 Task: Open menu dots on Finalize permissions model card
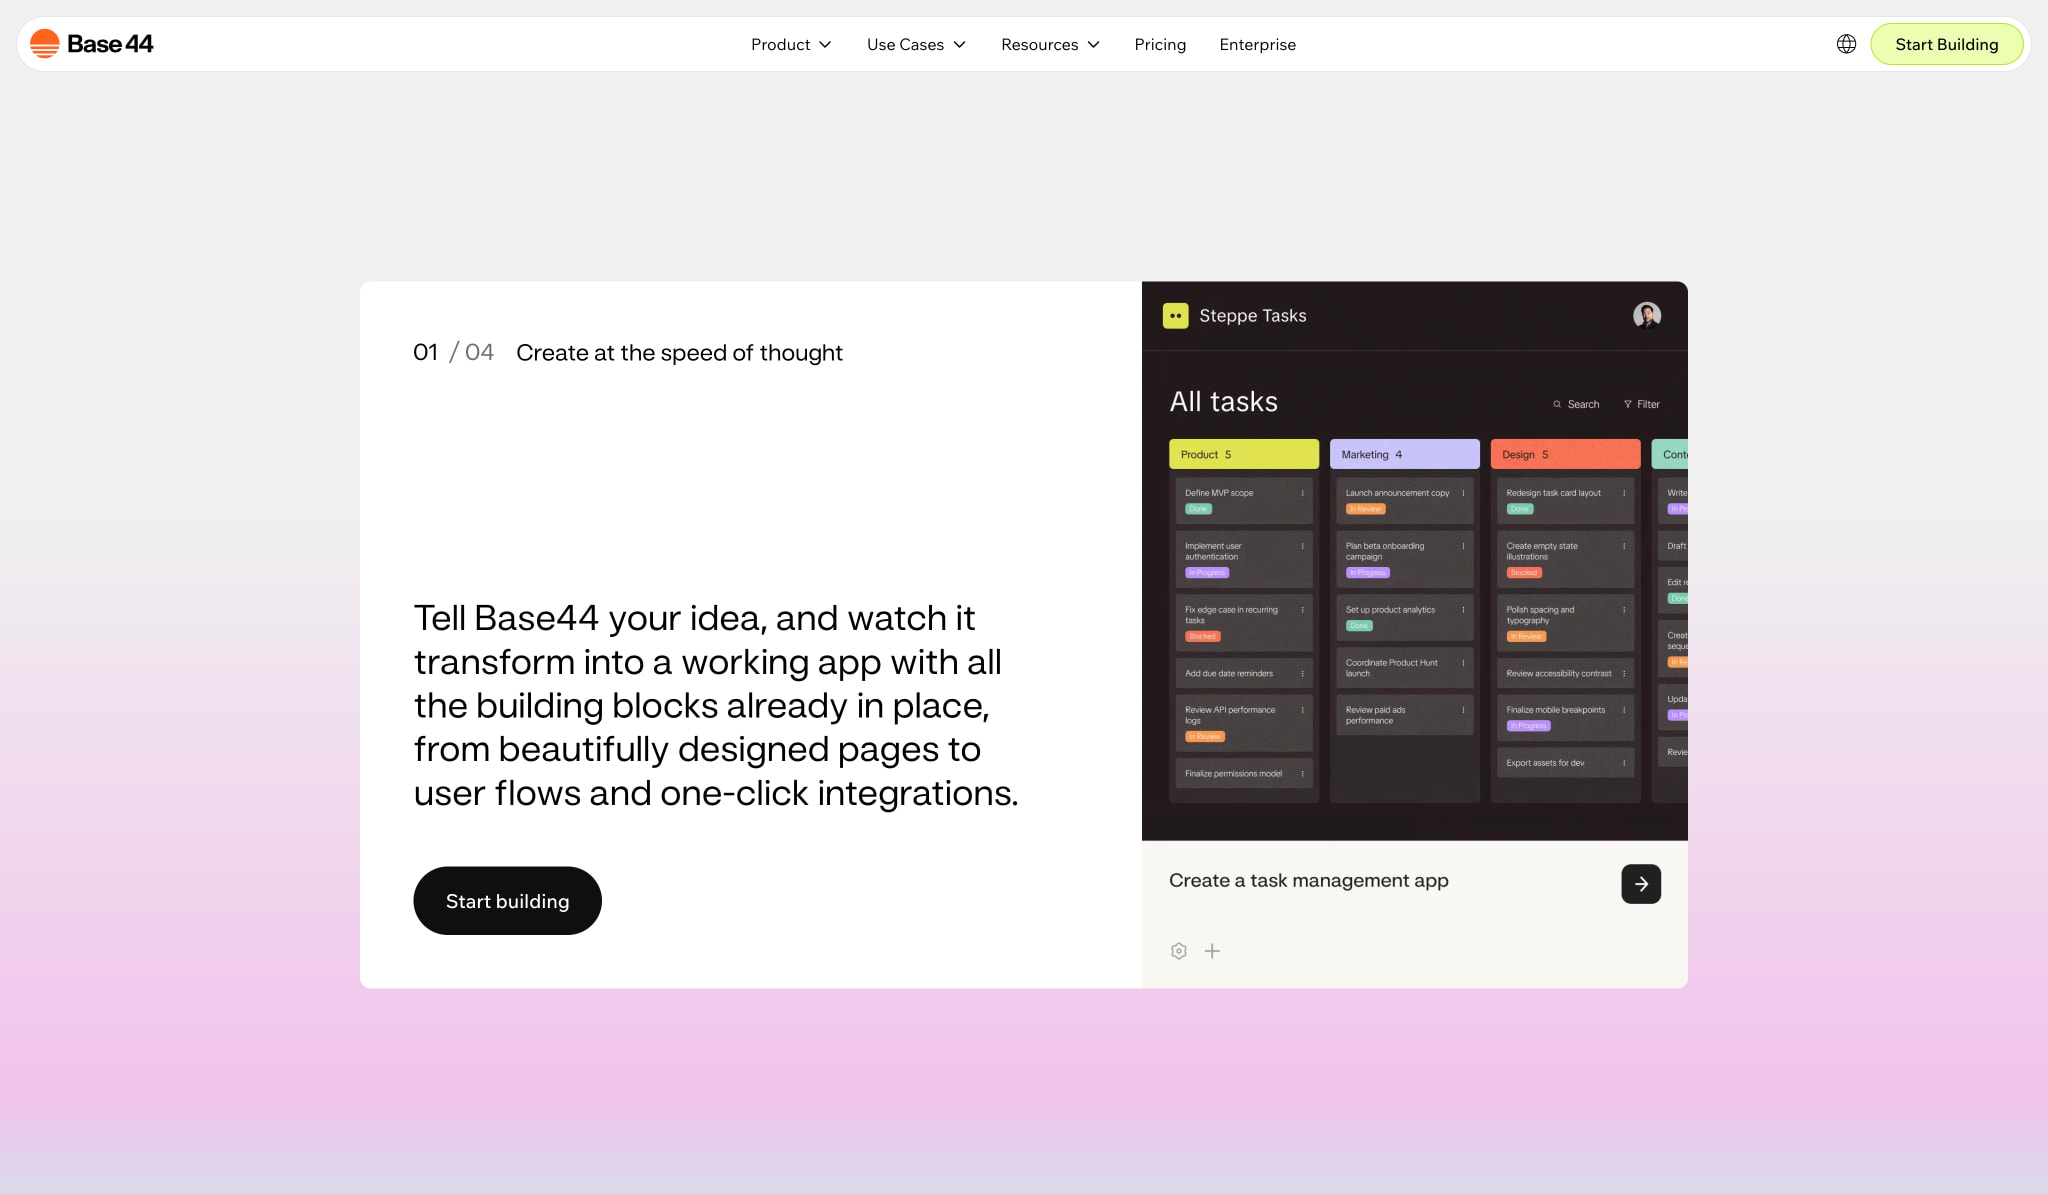(x=1302, y=774)
